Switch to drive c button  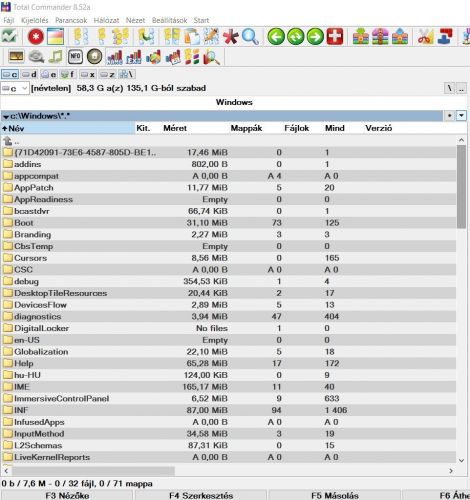pyautogui.click(x=10, y=74)
